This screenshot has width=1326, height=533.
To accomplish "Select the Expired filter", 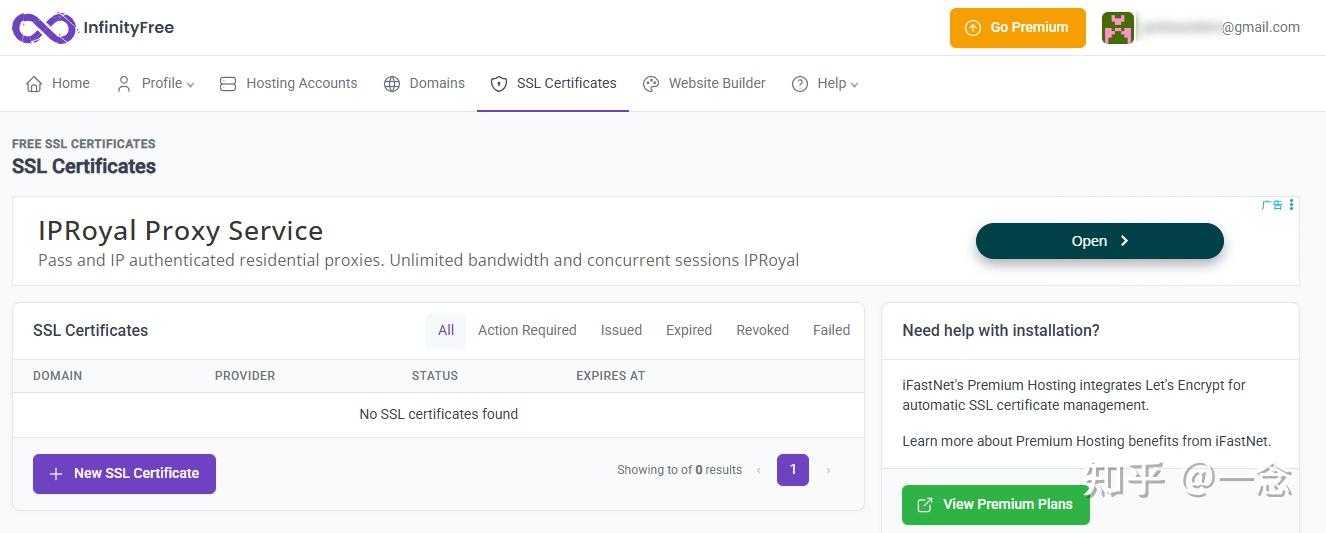I will [x=689, y=330].
